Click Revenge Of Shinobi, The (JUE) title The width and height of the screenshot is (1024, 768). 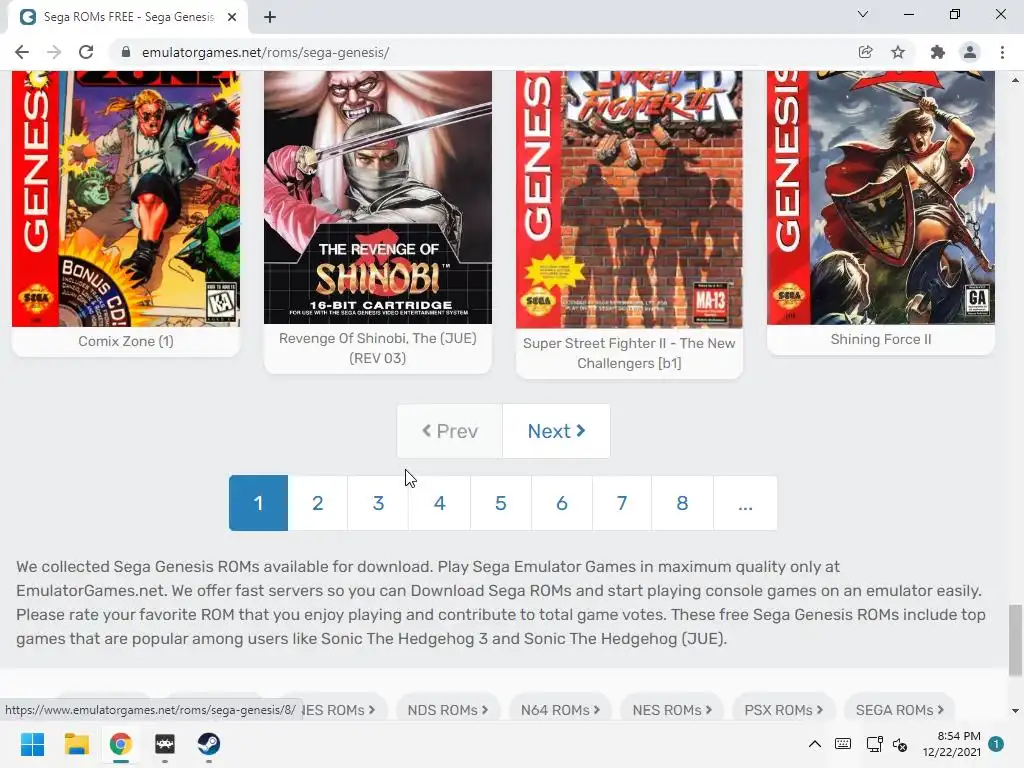coord(377,348)
